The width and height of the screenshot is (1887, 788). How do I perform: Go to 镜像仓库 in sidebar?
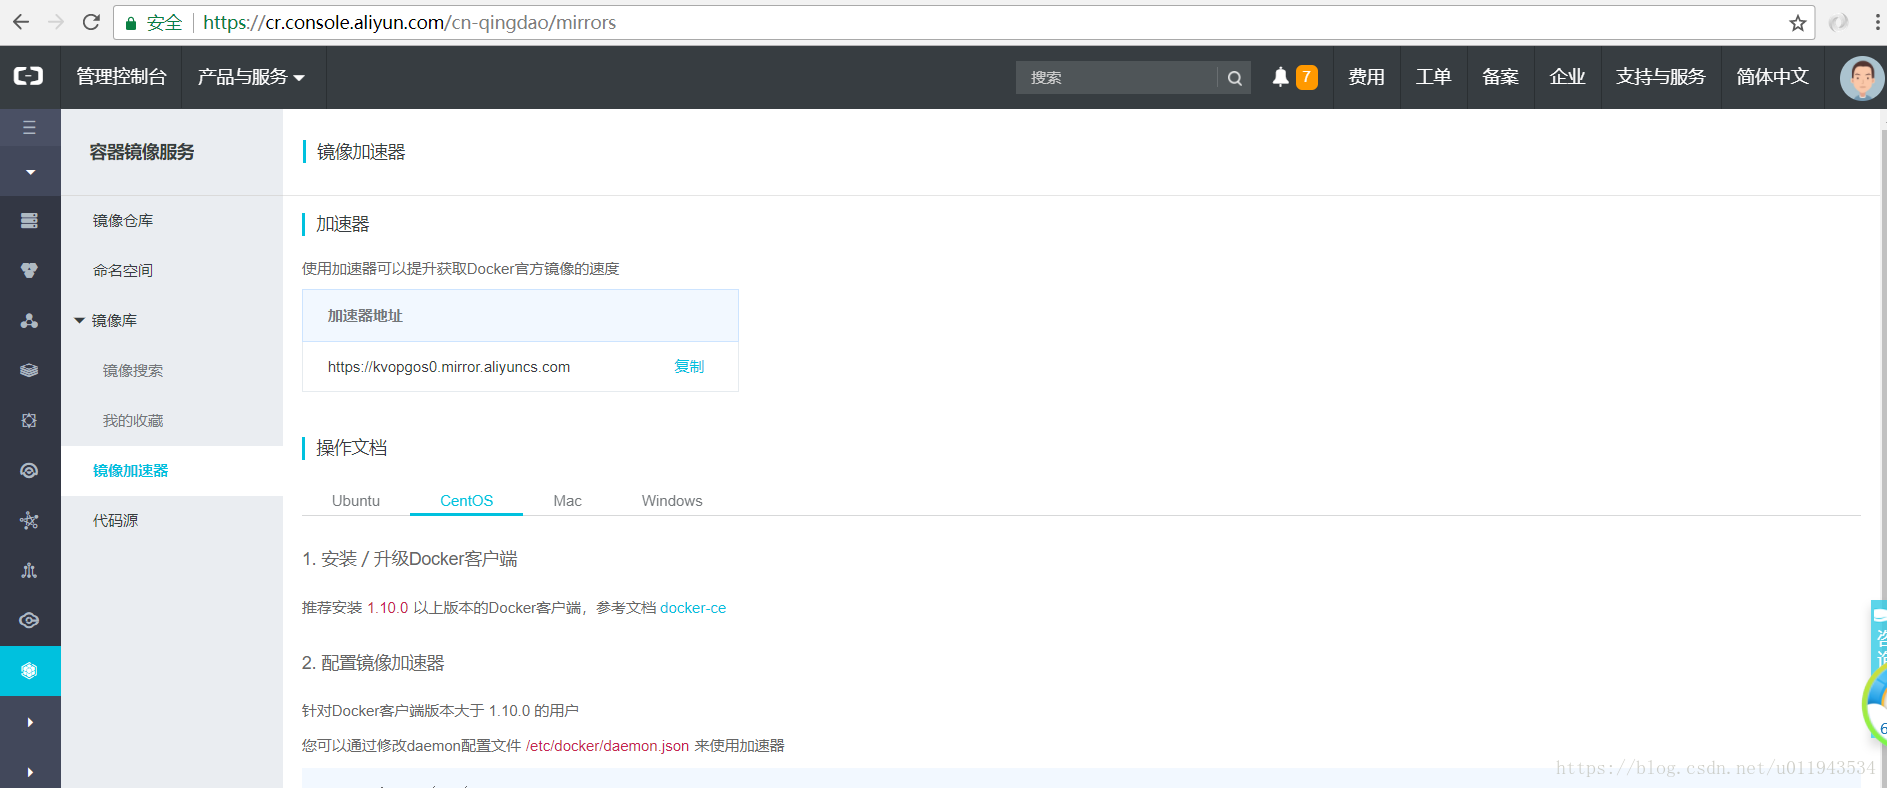point(123,220)
